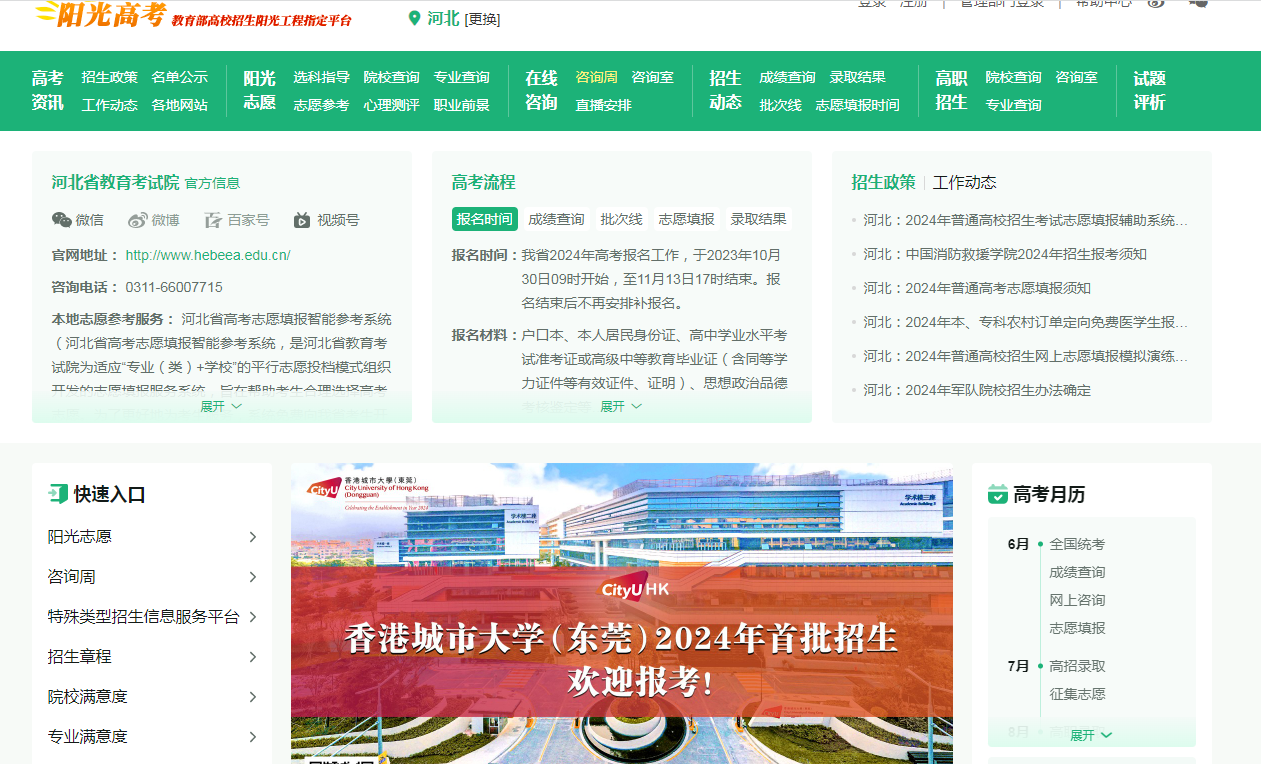Open news 河北：中国消防救援学院2024年招生报考须知

click(x=1005, y=254)
